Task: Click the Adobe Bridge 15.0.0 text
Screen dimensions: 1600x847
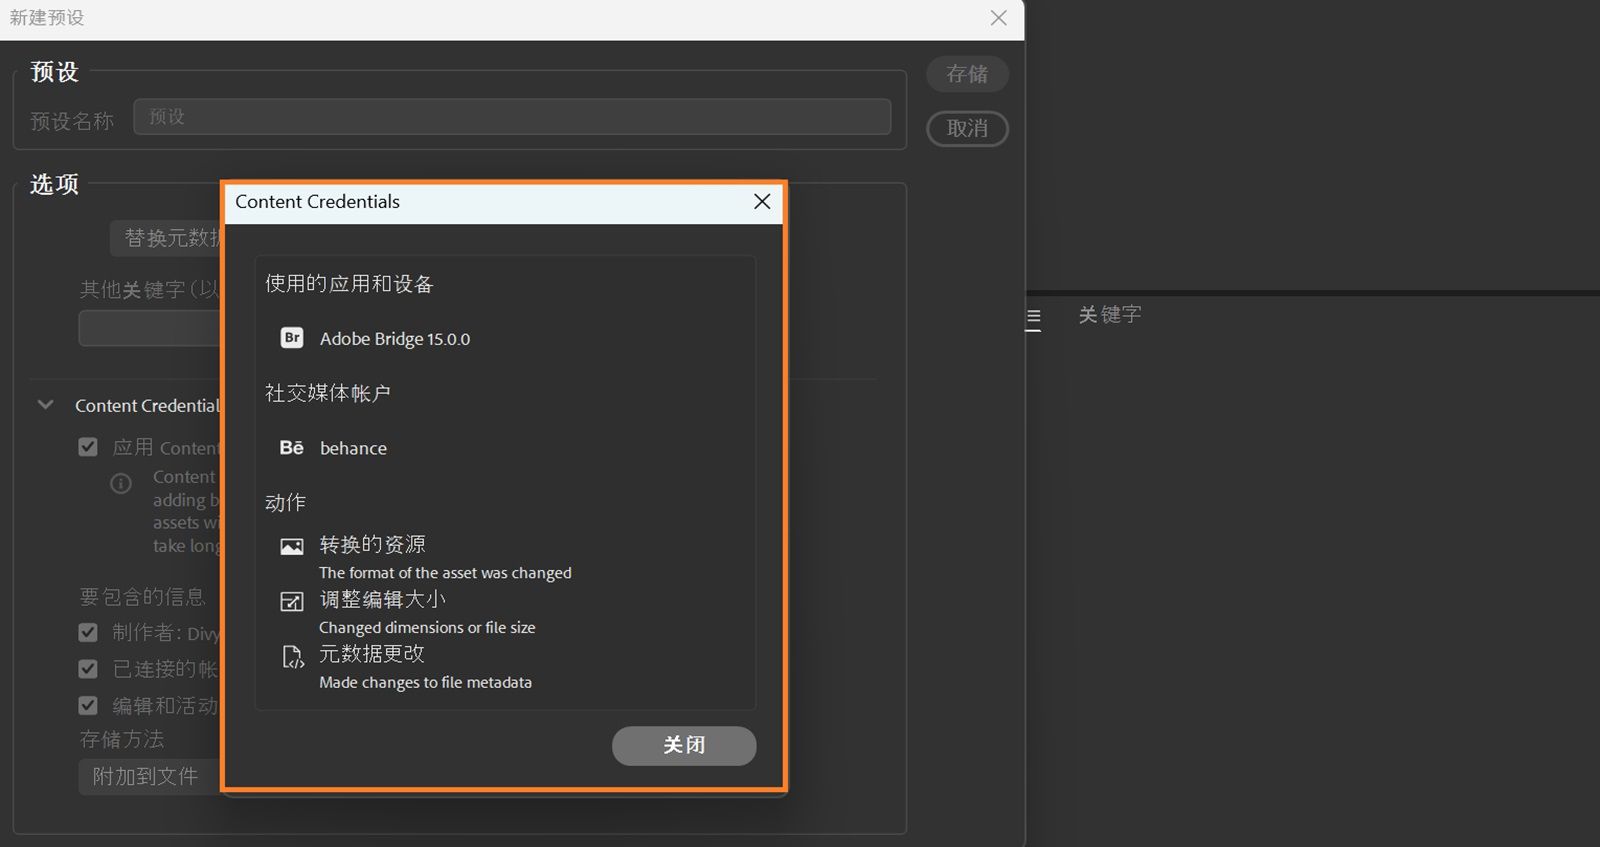Action: [x=395, y=339]
